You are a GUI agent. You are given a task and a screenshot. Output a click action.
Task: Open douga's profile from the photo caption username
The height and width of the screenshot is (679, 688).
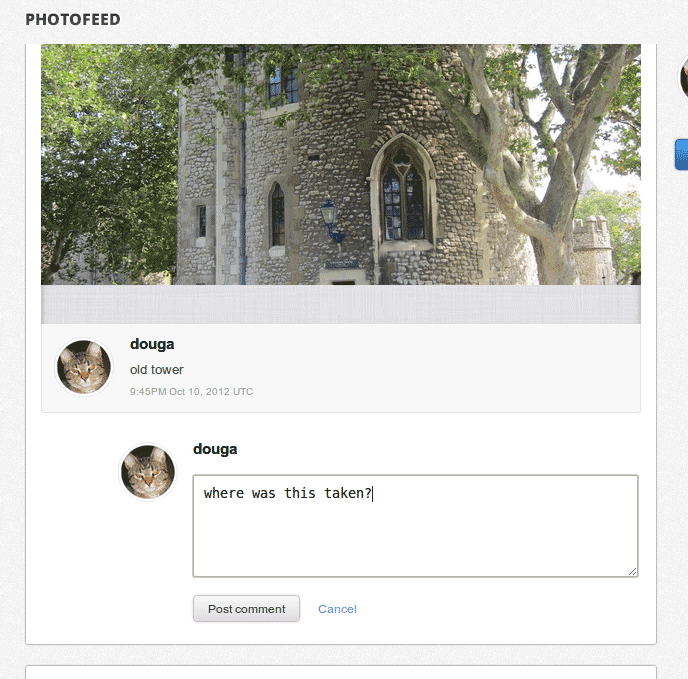[152, 344]
